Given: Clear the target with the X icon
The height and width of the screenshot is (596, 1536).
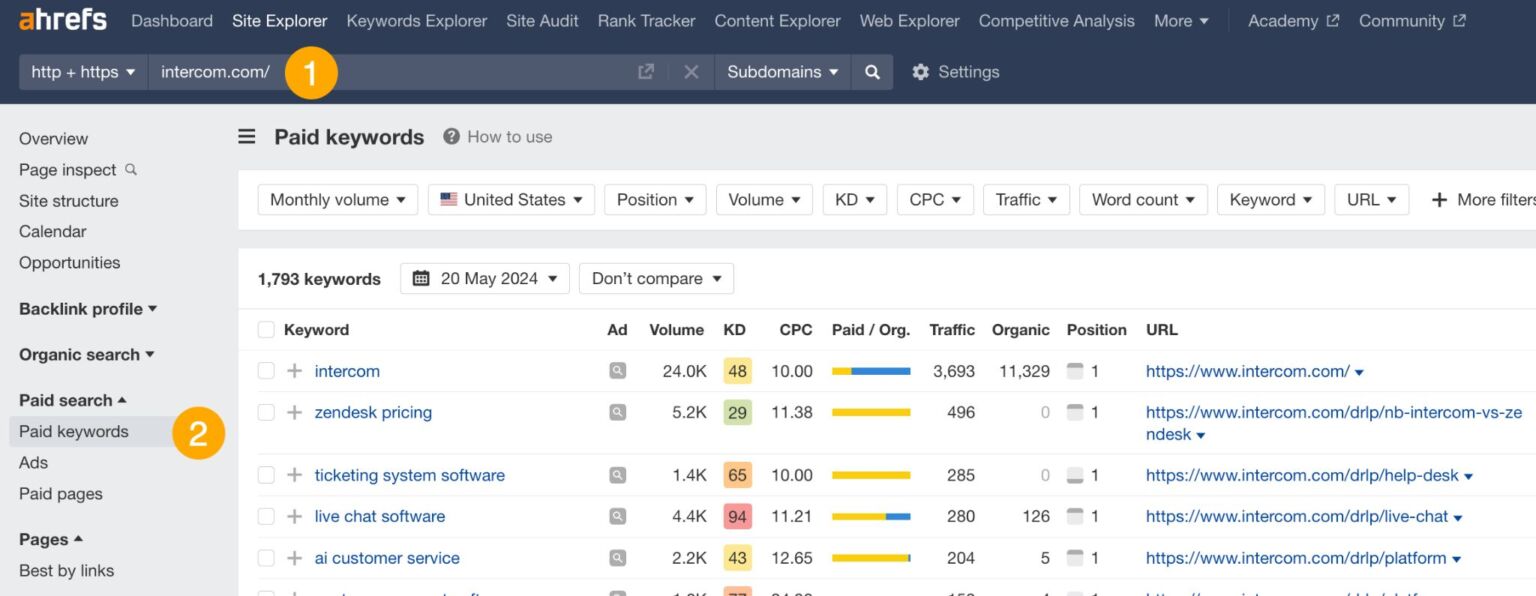Looking at the screenshot, I should pos(690,71).
